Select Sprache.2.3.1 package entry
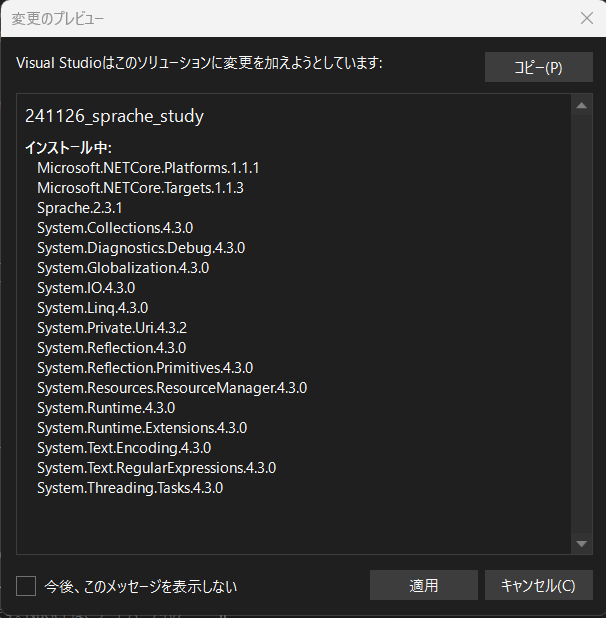 [x=80, y=208]
